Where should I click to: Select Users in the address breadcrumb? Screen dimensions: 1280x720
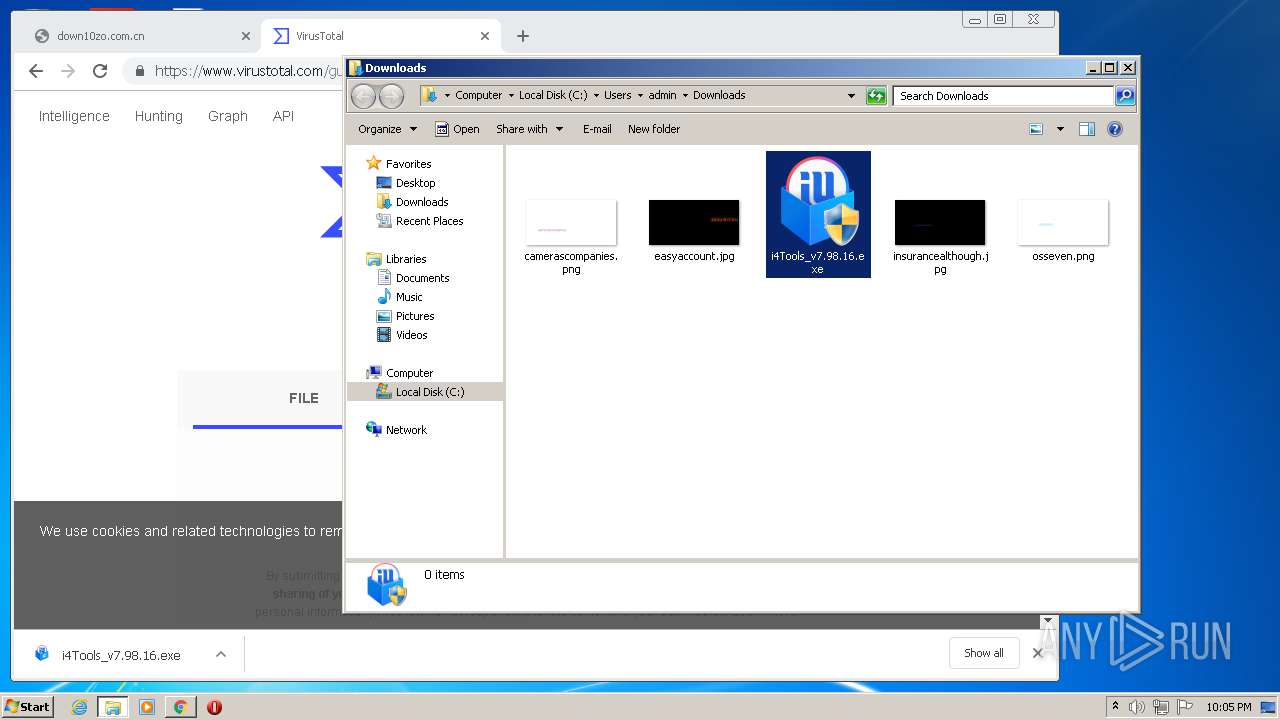point(617,96)
